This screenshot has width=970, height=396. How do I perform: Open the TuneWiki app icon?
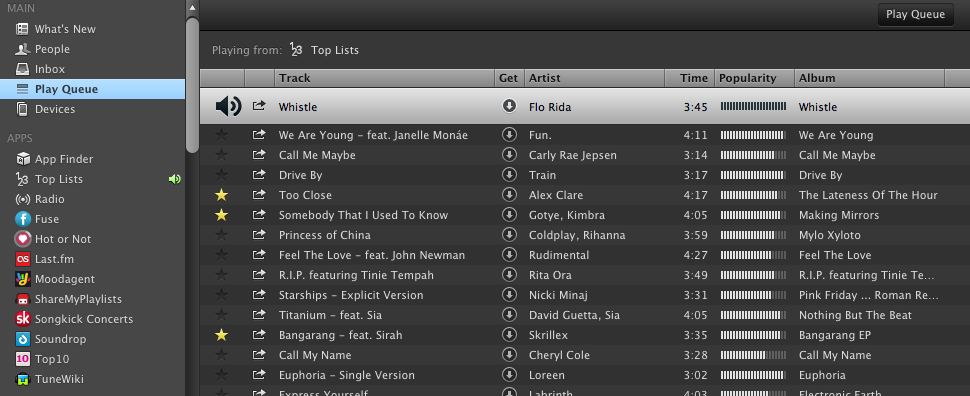point(22,379)
